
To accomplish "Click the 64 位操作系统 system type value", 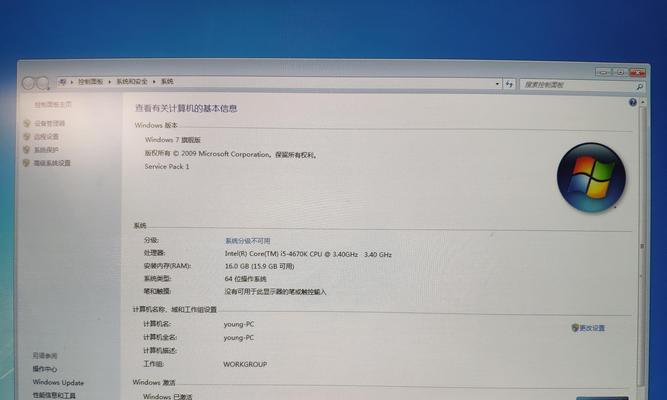I will tap(245, 279).
